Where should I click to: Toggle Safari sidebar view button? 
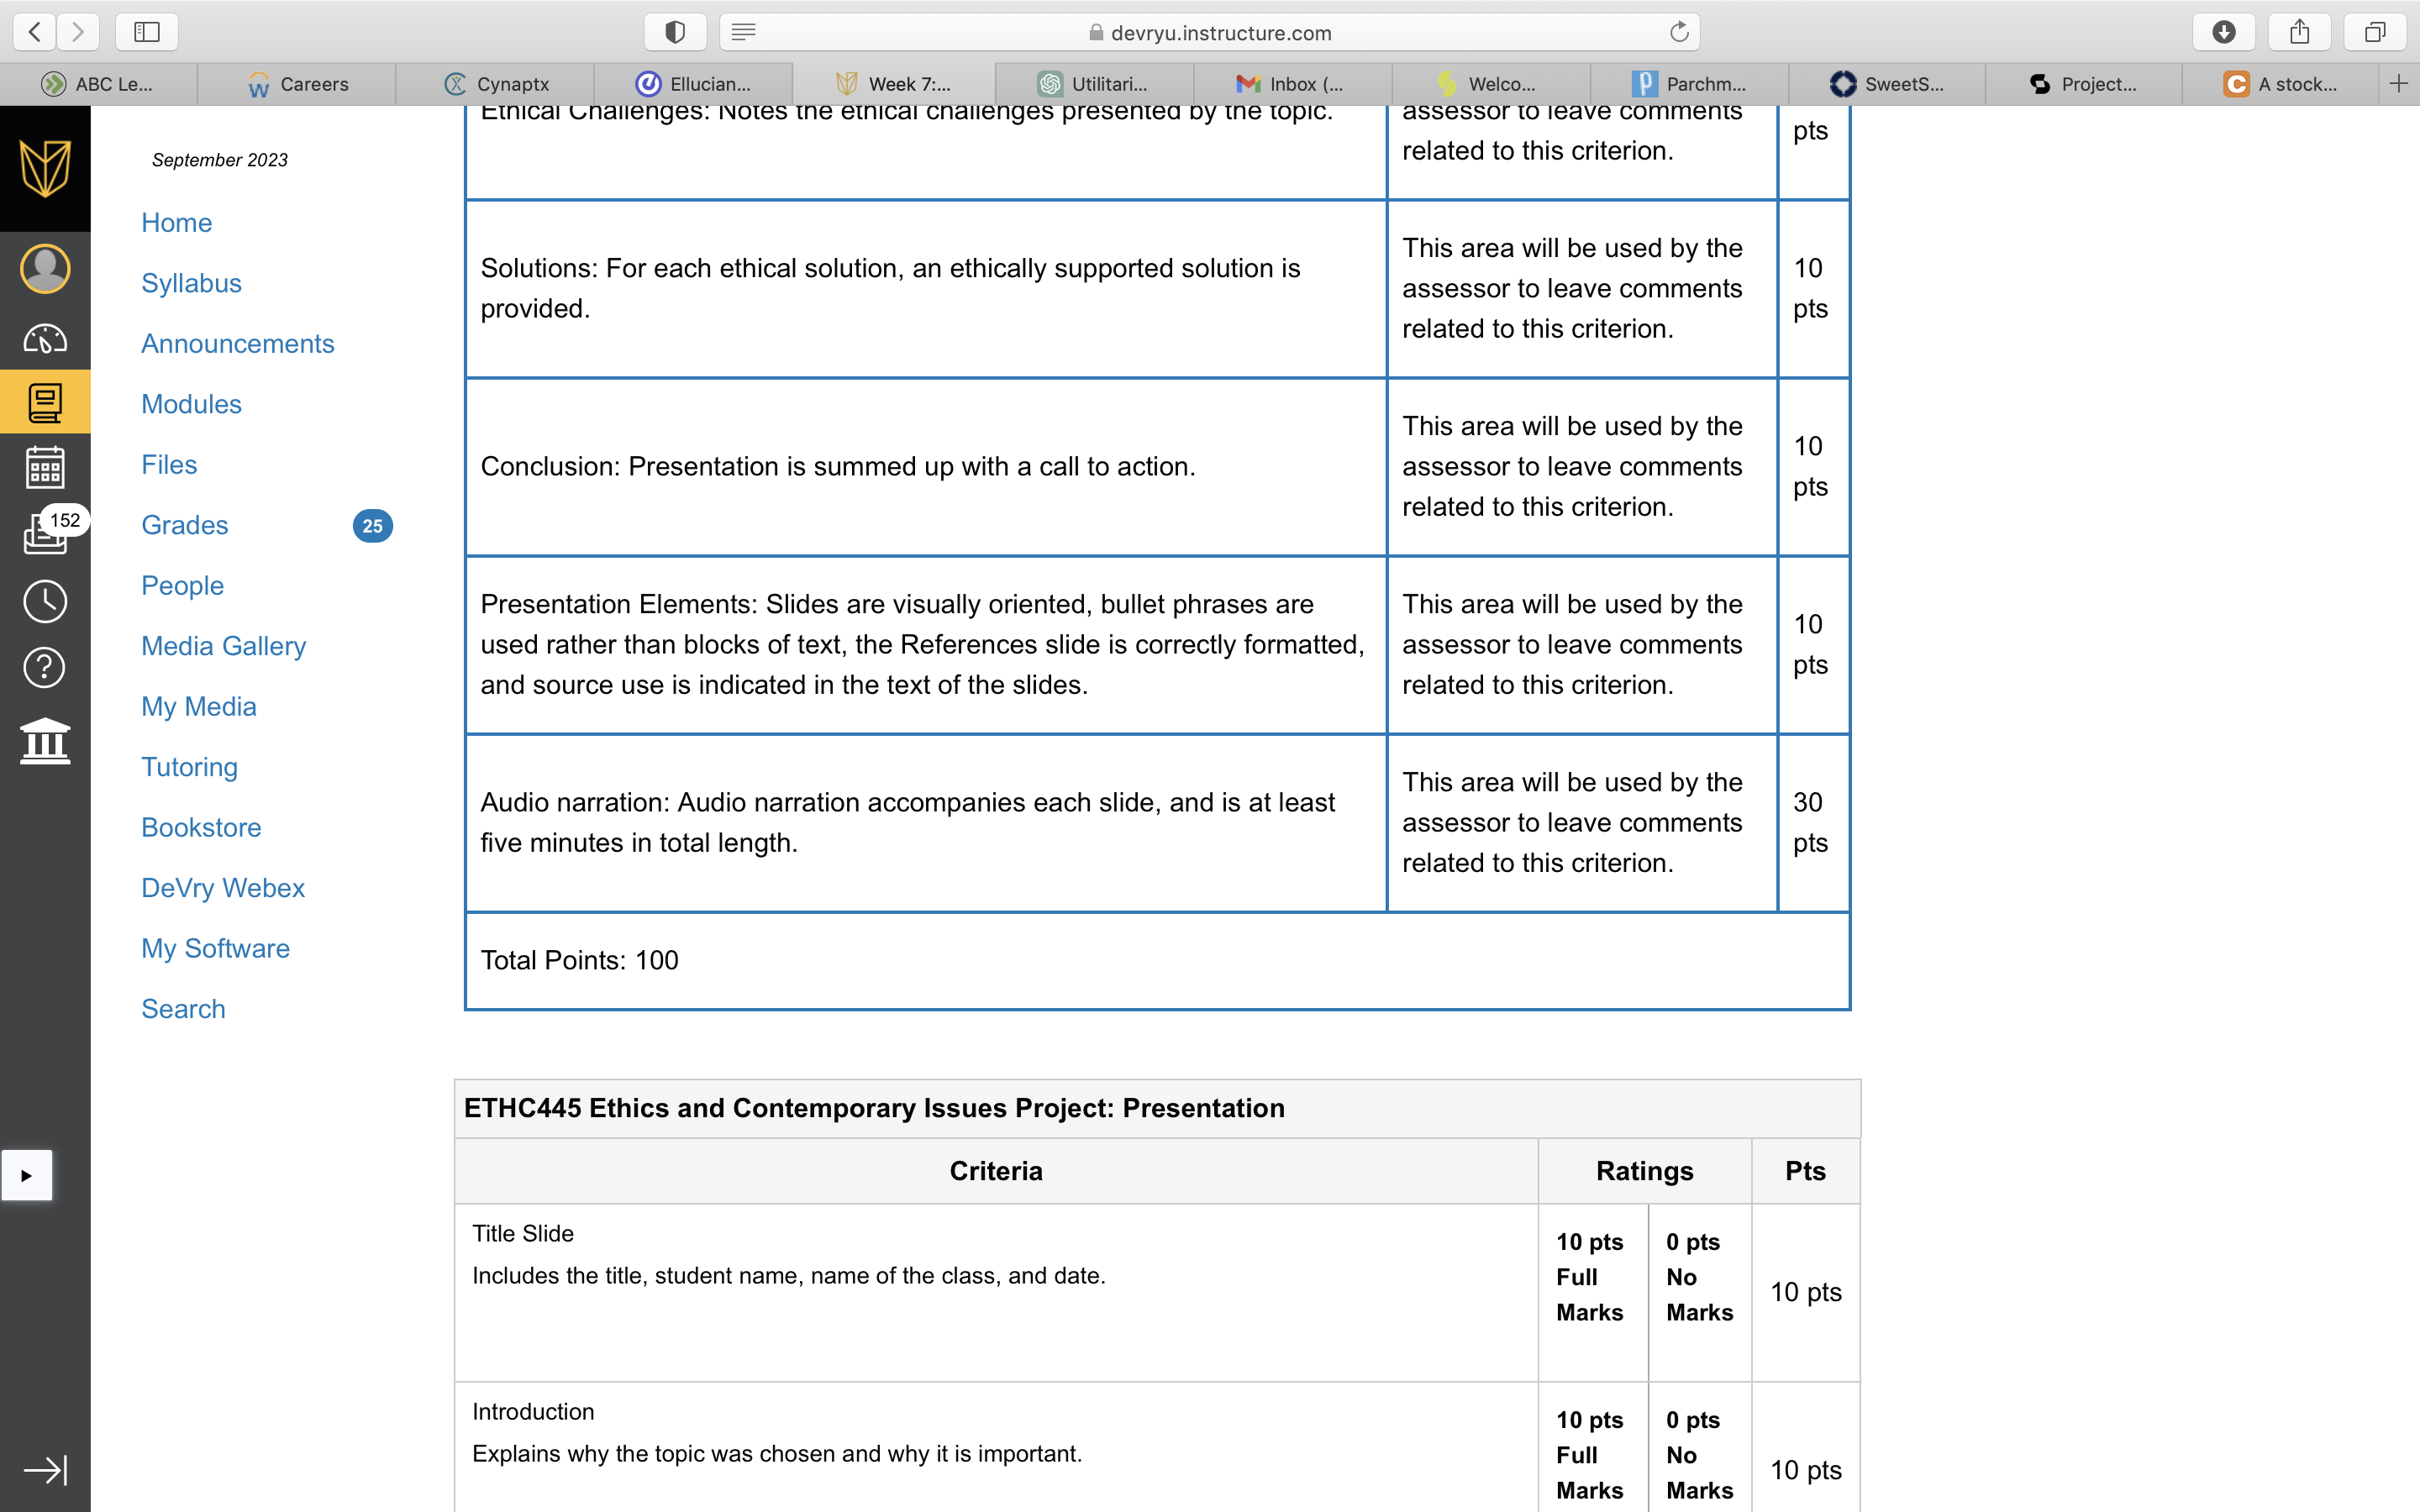[147, 32]
